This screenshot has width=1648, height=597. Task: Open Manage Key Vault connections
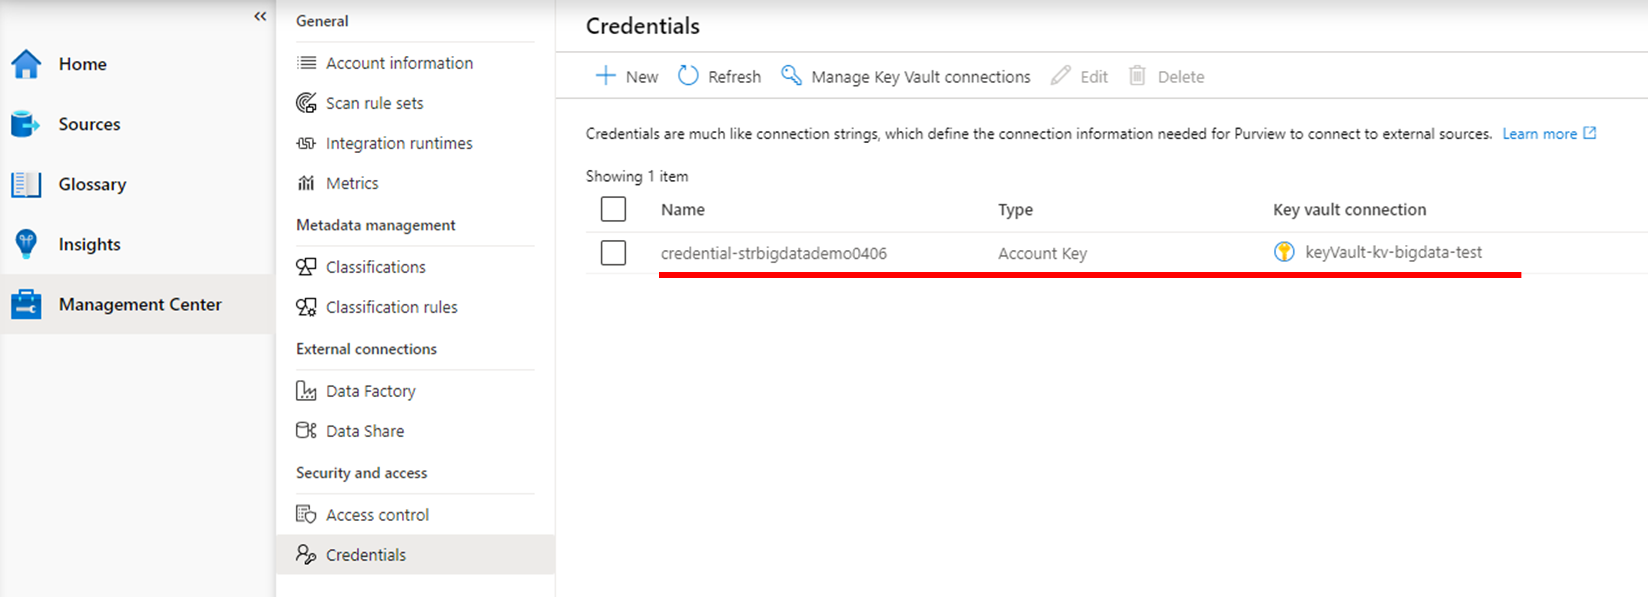pos(921,77)
